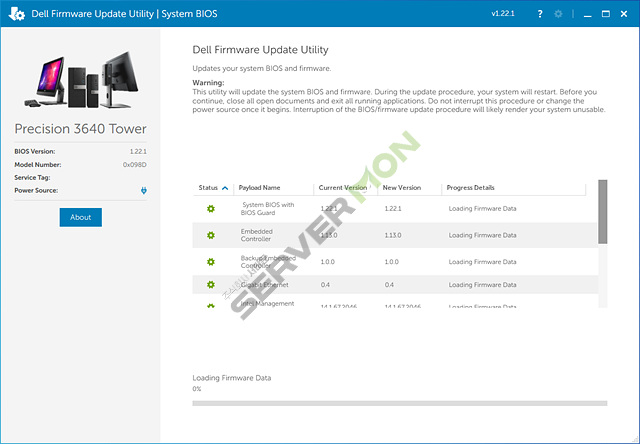Click the 'Precision 3640 Tower' model title
The height and width of the screenshot is (444, 640).
[80, 129]
